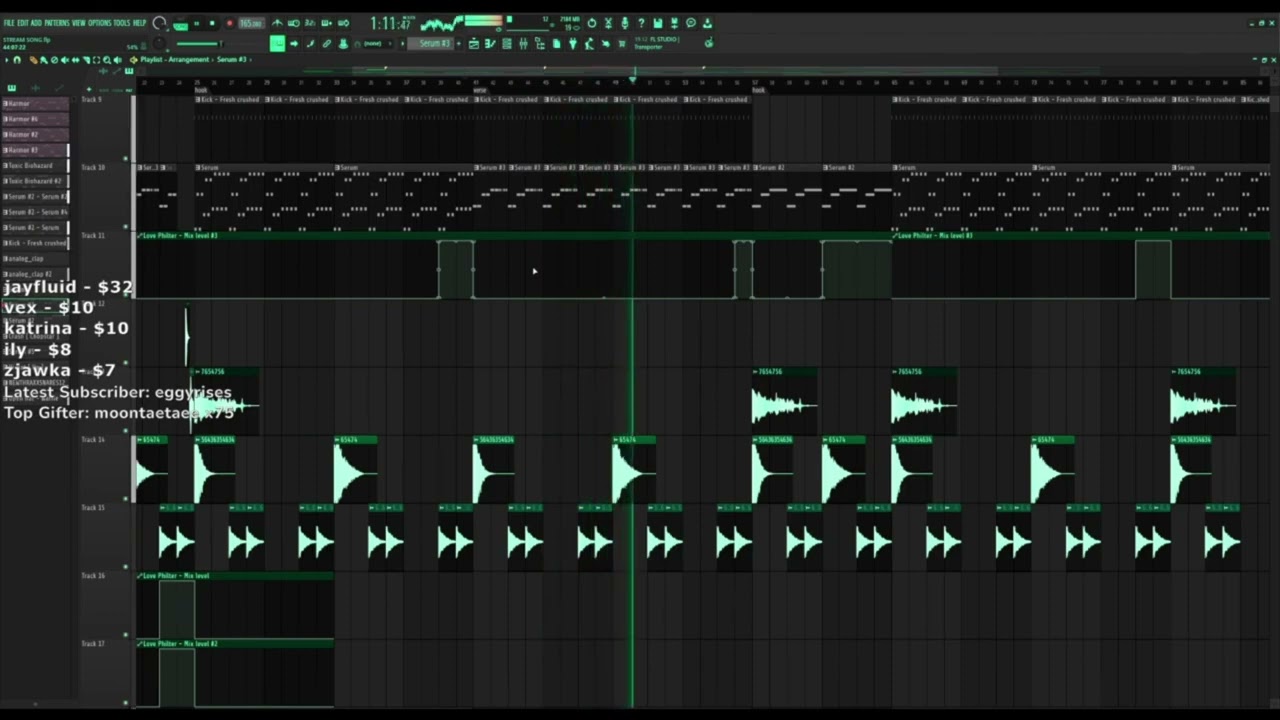Click the shopping cart icon
Image resolution: width=1280 pixels, height=720 pixels.
point(622,44)
